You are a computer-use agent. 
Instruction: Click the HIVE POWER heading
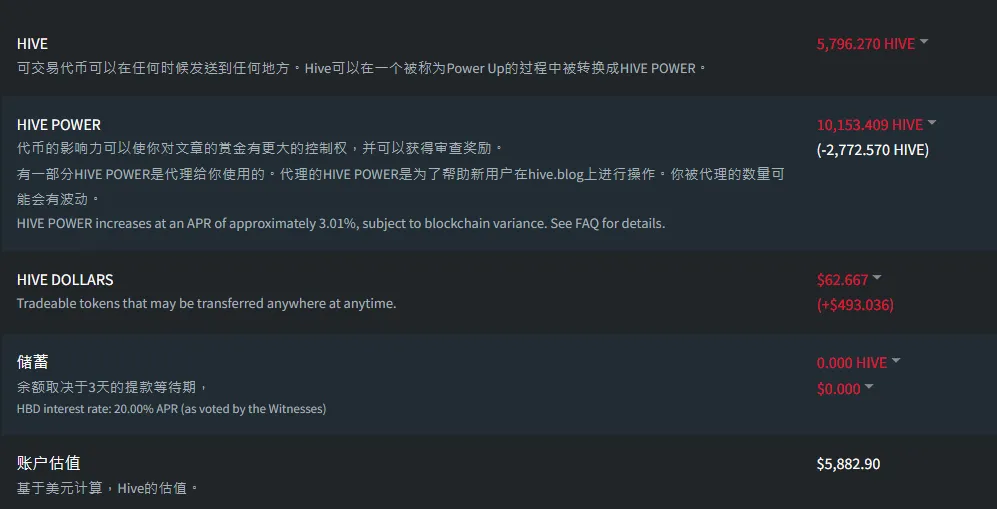(x=59, y=125)
